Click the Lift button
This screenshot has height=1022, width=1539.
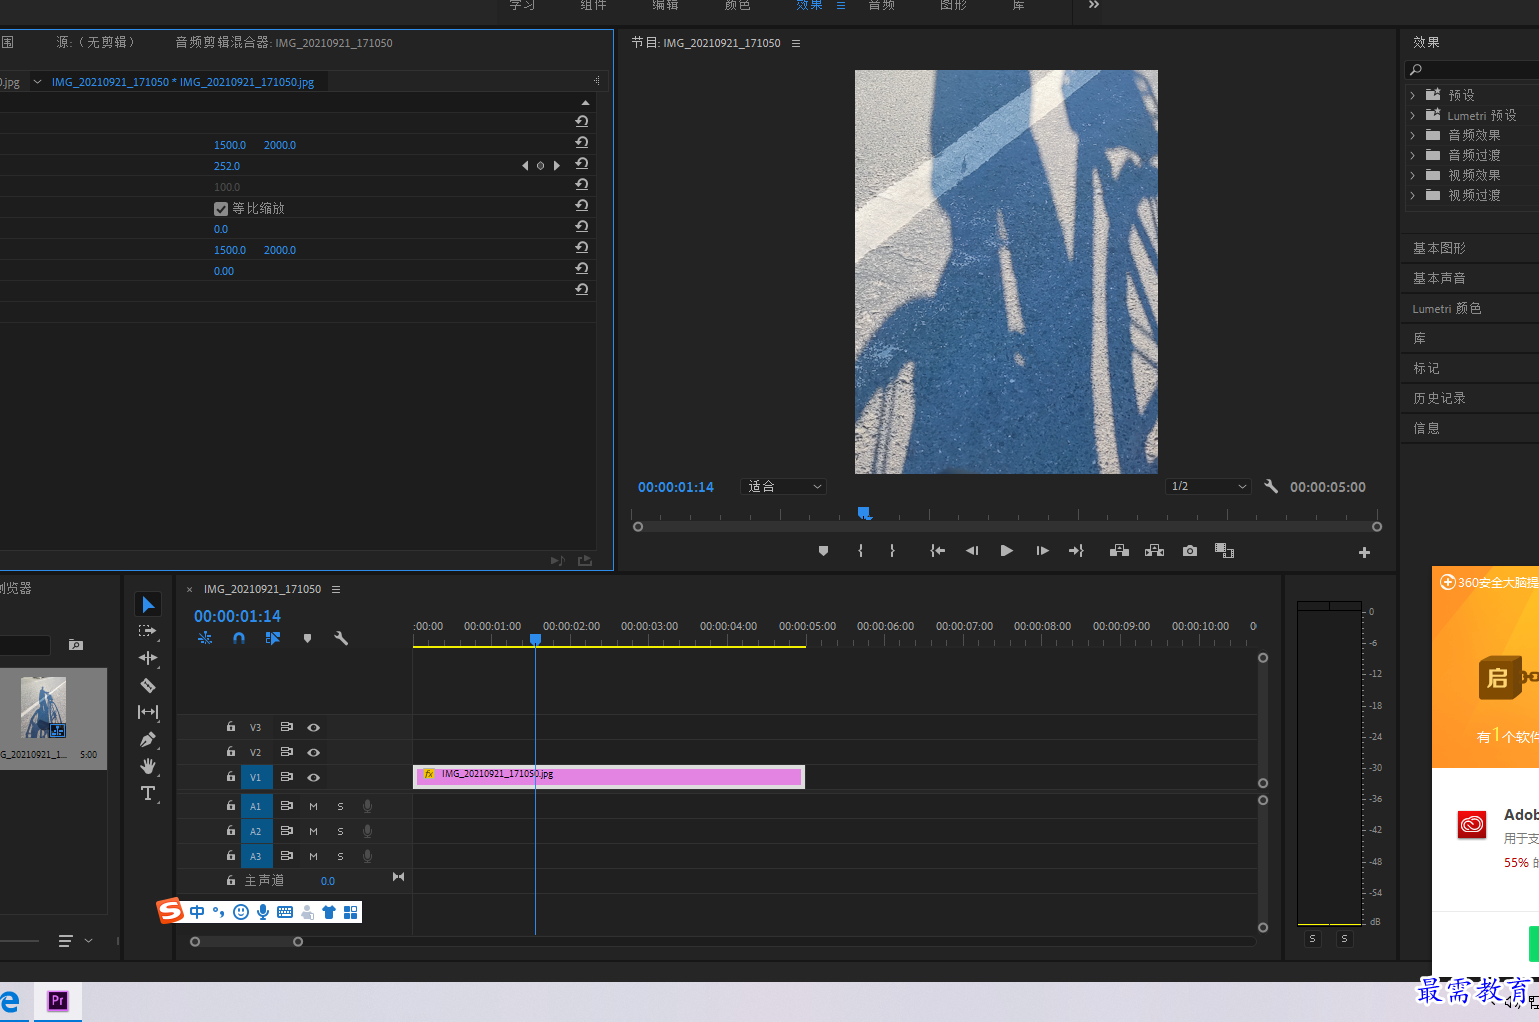click(x=1119, y=551)
